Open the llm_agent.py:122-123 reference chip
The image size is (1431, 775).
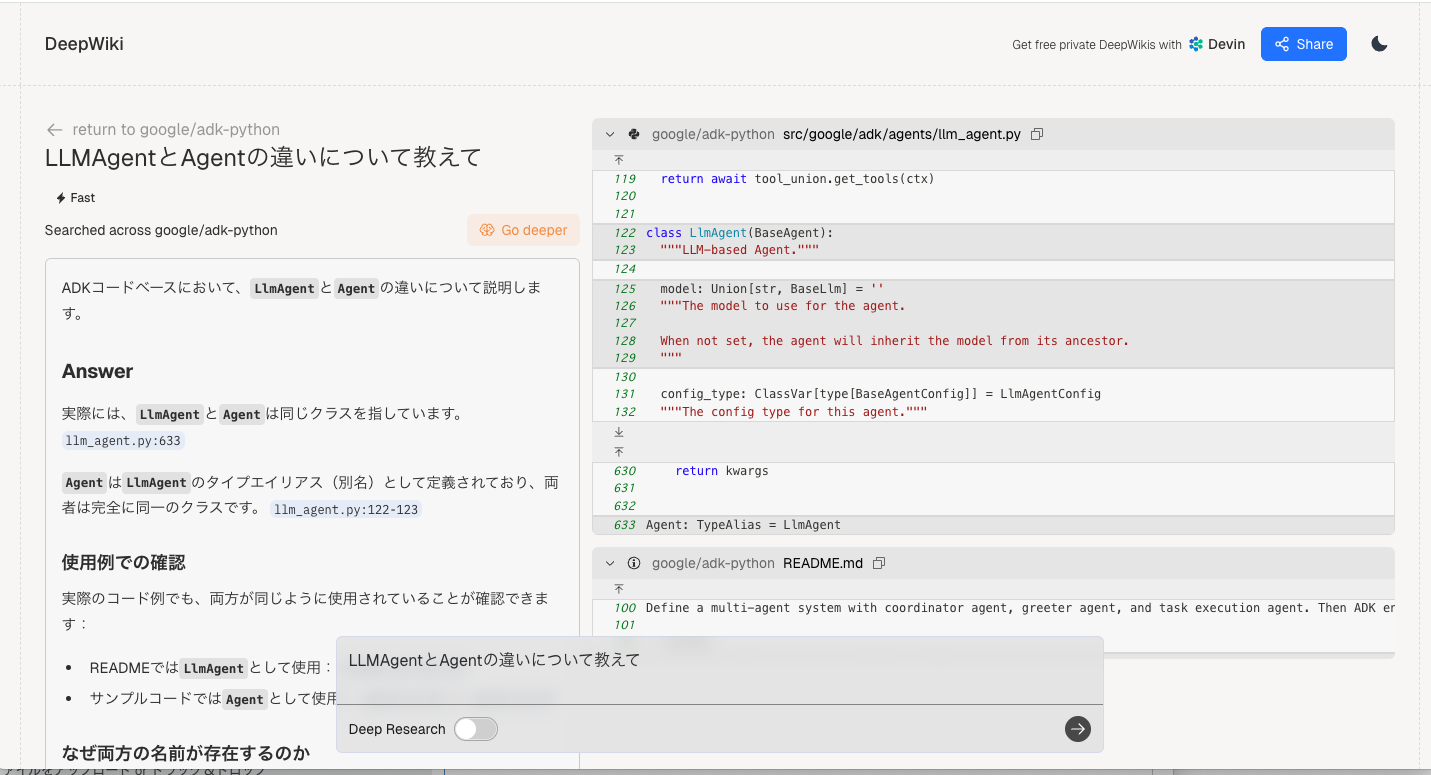point(347,509)
